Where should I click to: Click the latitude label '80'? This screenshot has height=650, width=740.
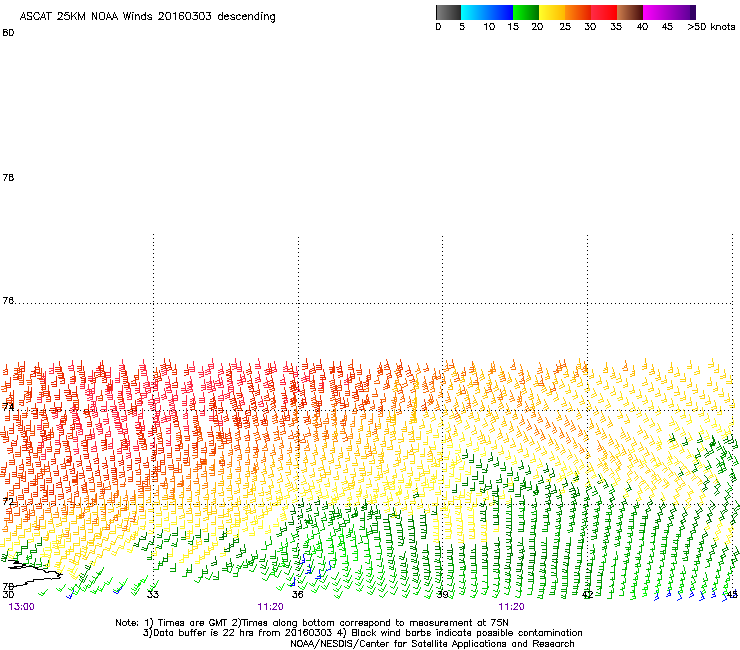8,33
